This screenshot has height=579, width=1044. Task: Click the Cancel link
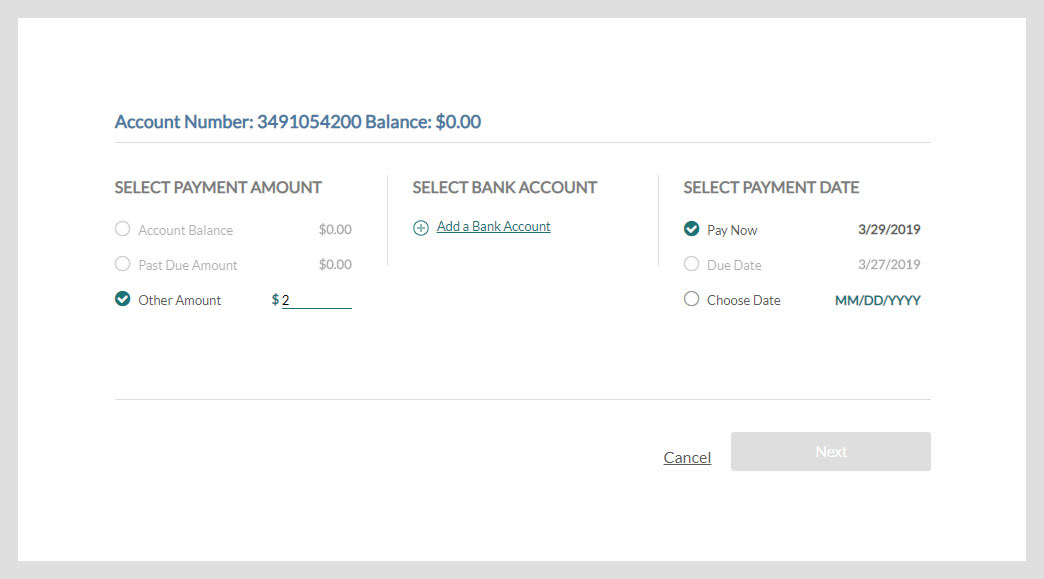[x=687, y=458]
